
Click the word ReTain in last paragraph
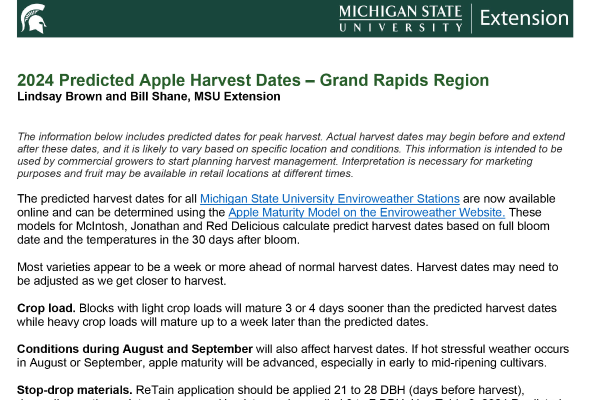point(155,390)
